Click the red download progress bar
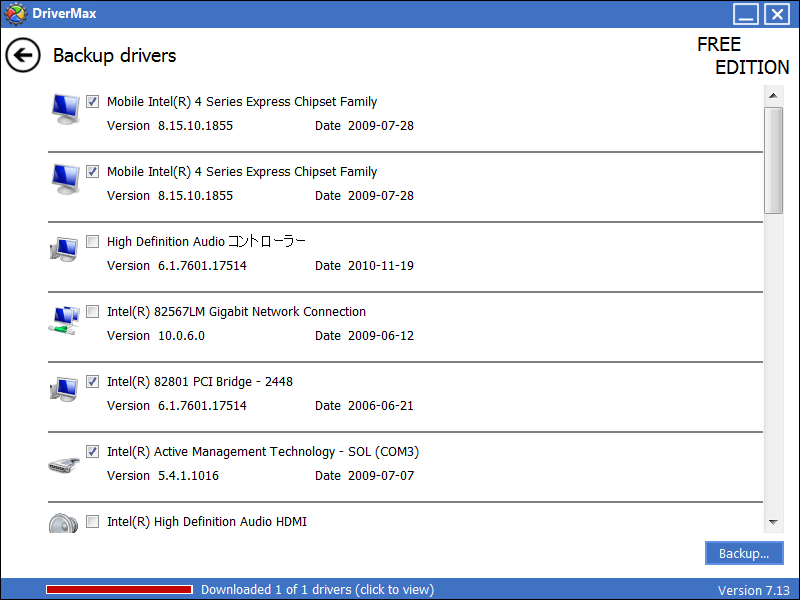The width and height of the screenshot is (800, 600). point(119,589)
